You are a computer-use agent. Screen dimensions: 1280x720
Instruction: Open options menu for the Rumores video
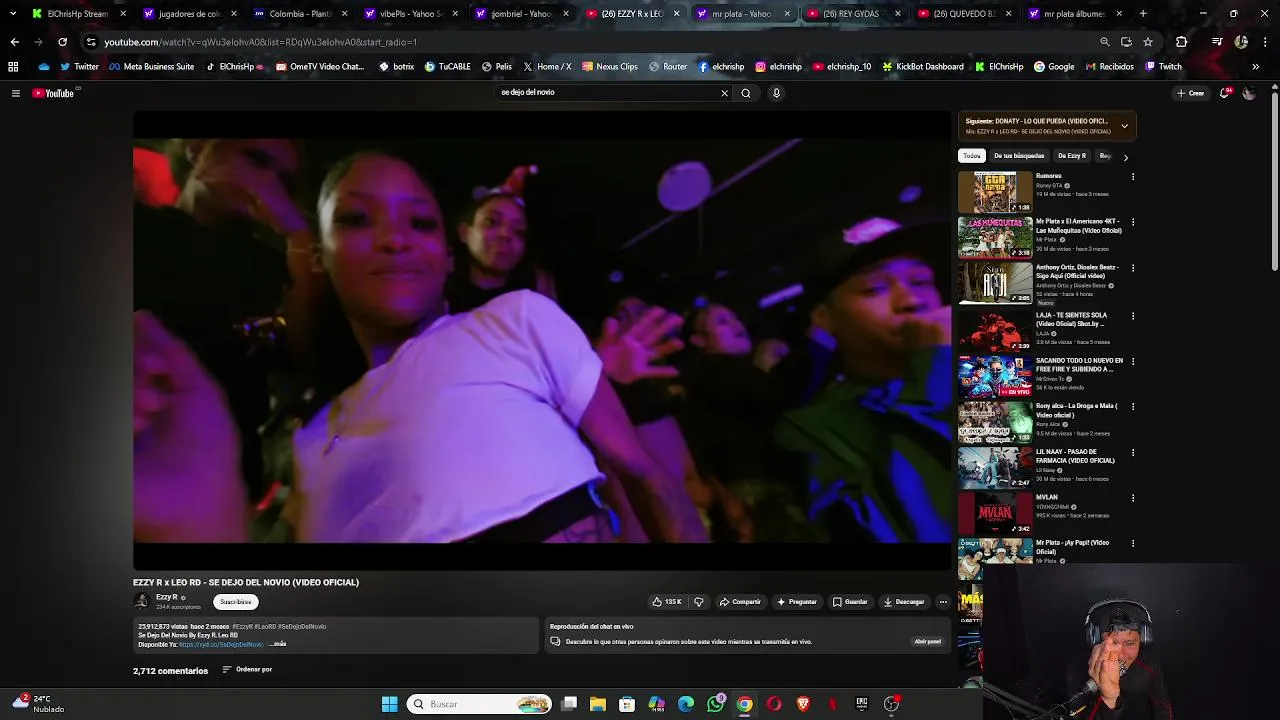[1132, 177]
